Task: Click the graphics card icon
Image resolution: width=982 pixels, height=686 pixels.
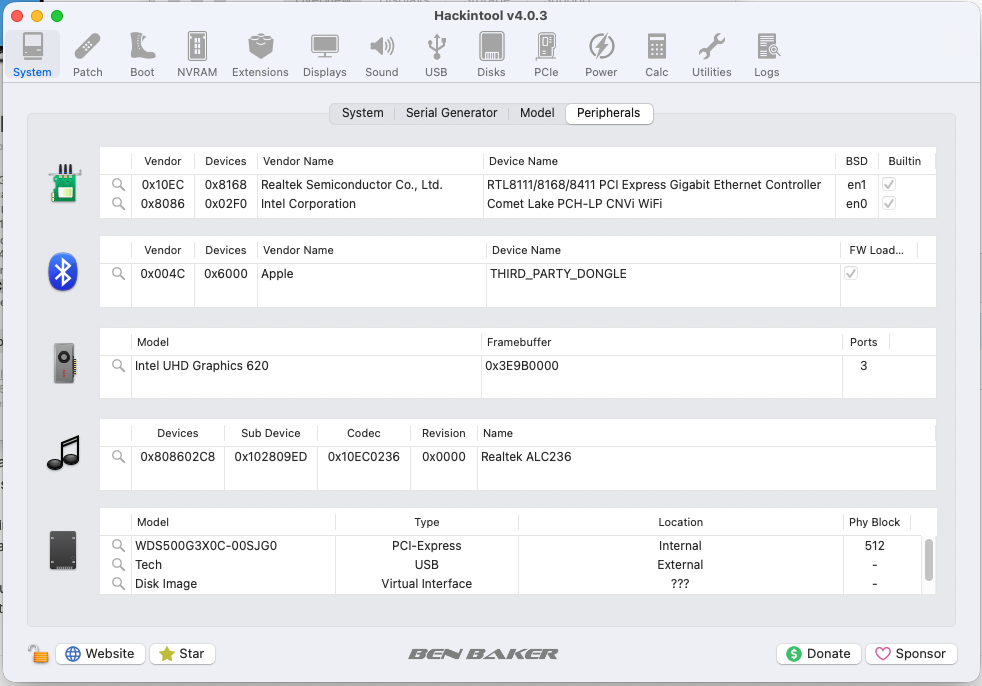Action: coord(65,363)
